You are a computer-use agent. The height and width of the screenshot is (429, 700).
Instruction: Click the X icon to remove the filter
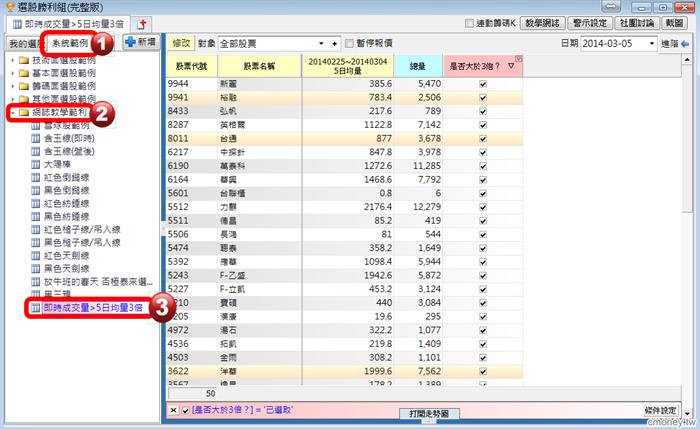pos(174,410)
